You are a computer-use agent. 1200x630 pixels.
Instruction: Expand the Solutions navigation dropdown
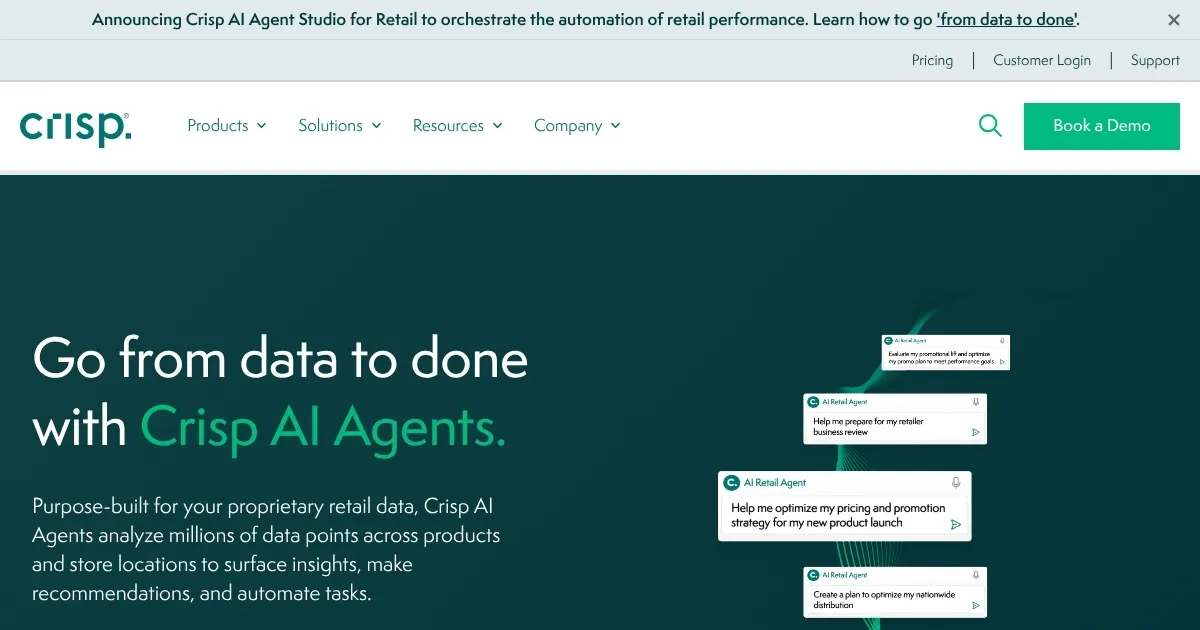click(340, 126)
